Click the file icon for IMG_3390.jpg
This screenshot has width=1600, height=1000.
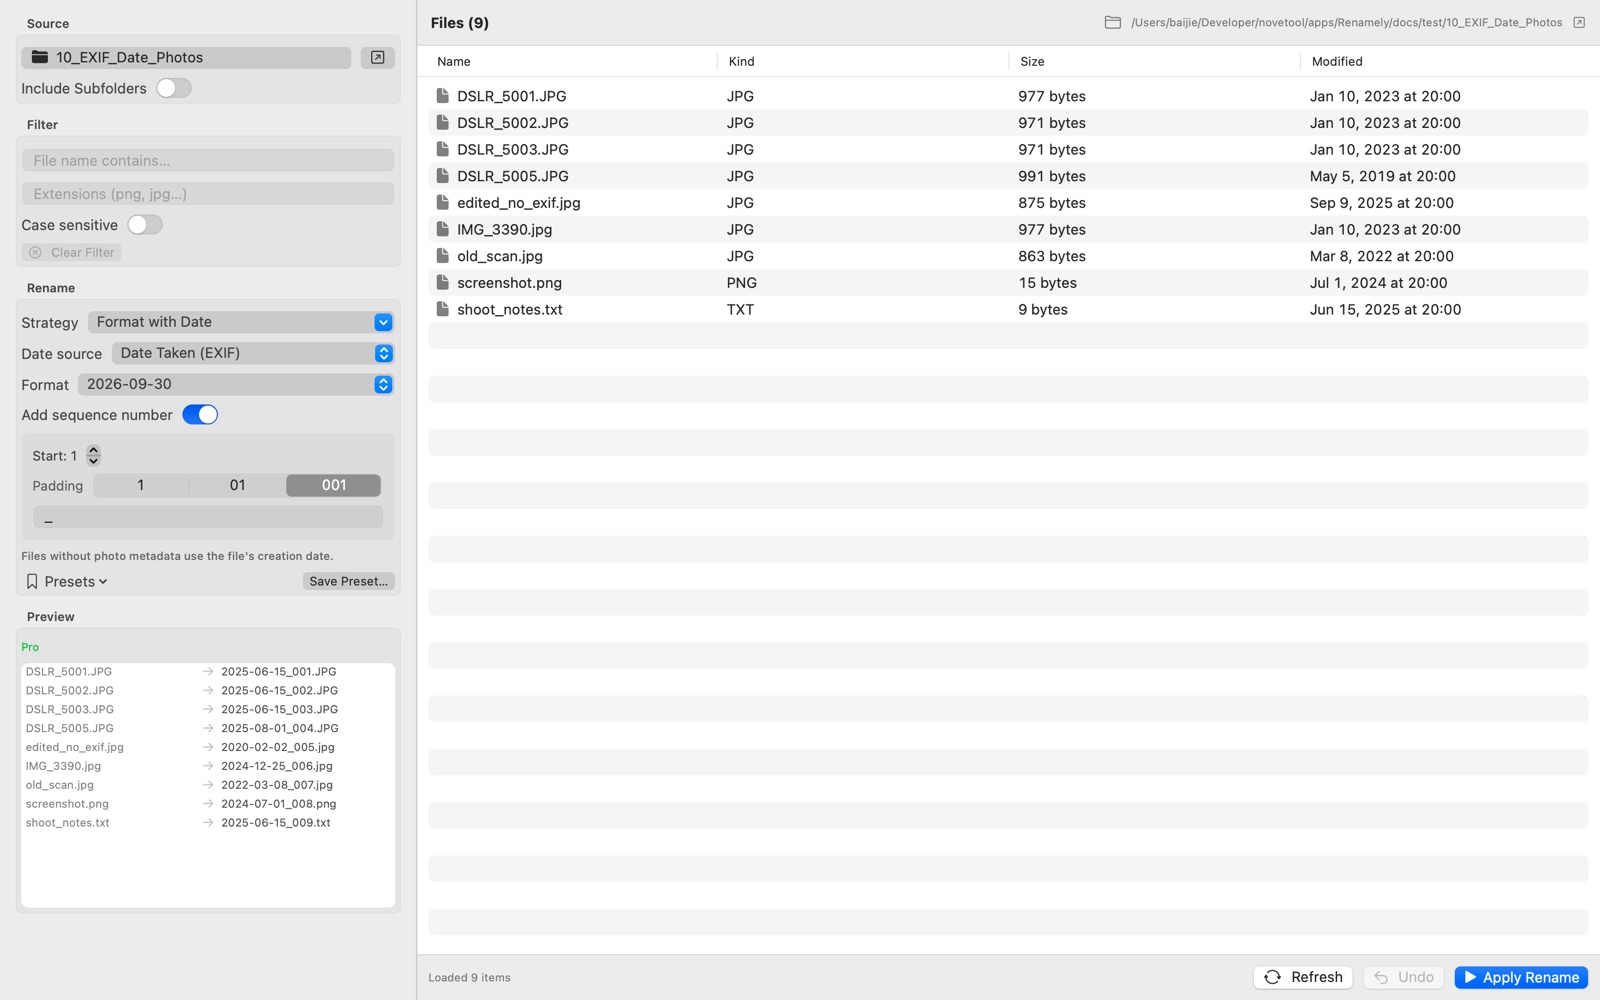442,229
